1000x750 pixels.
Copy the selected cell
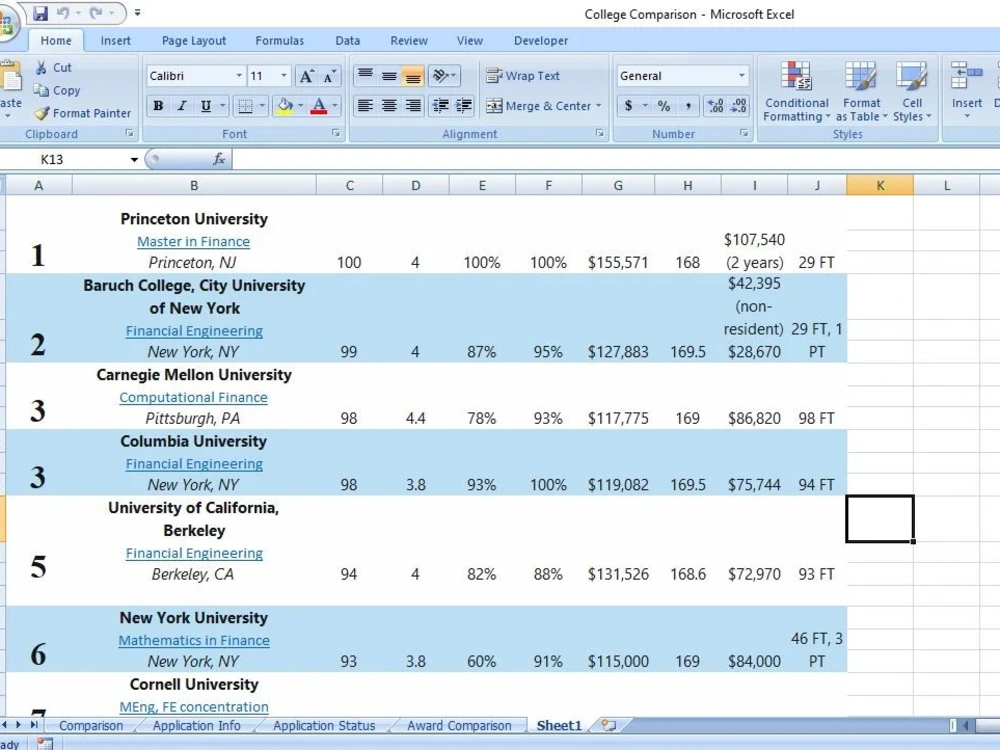click(57, 91)
